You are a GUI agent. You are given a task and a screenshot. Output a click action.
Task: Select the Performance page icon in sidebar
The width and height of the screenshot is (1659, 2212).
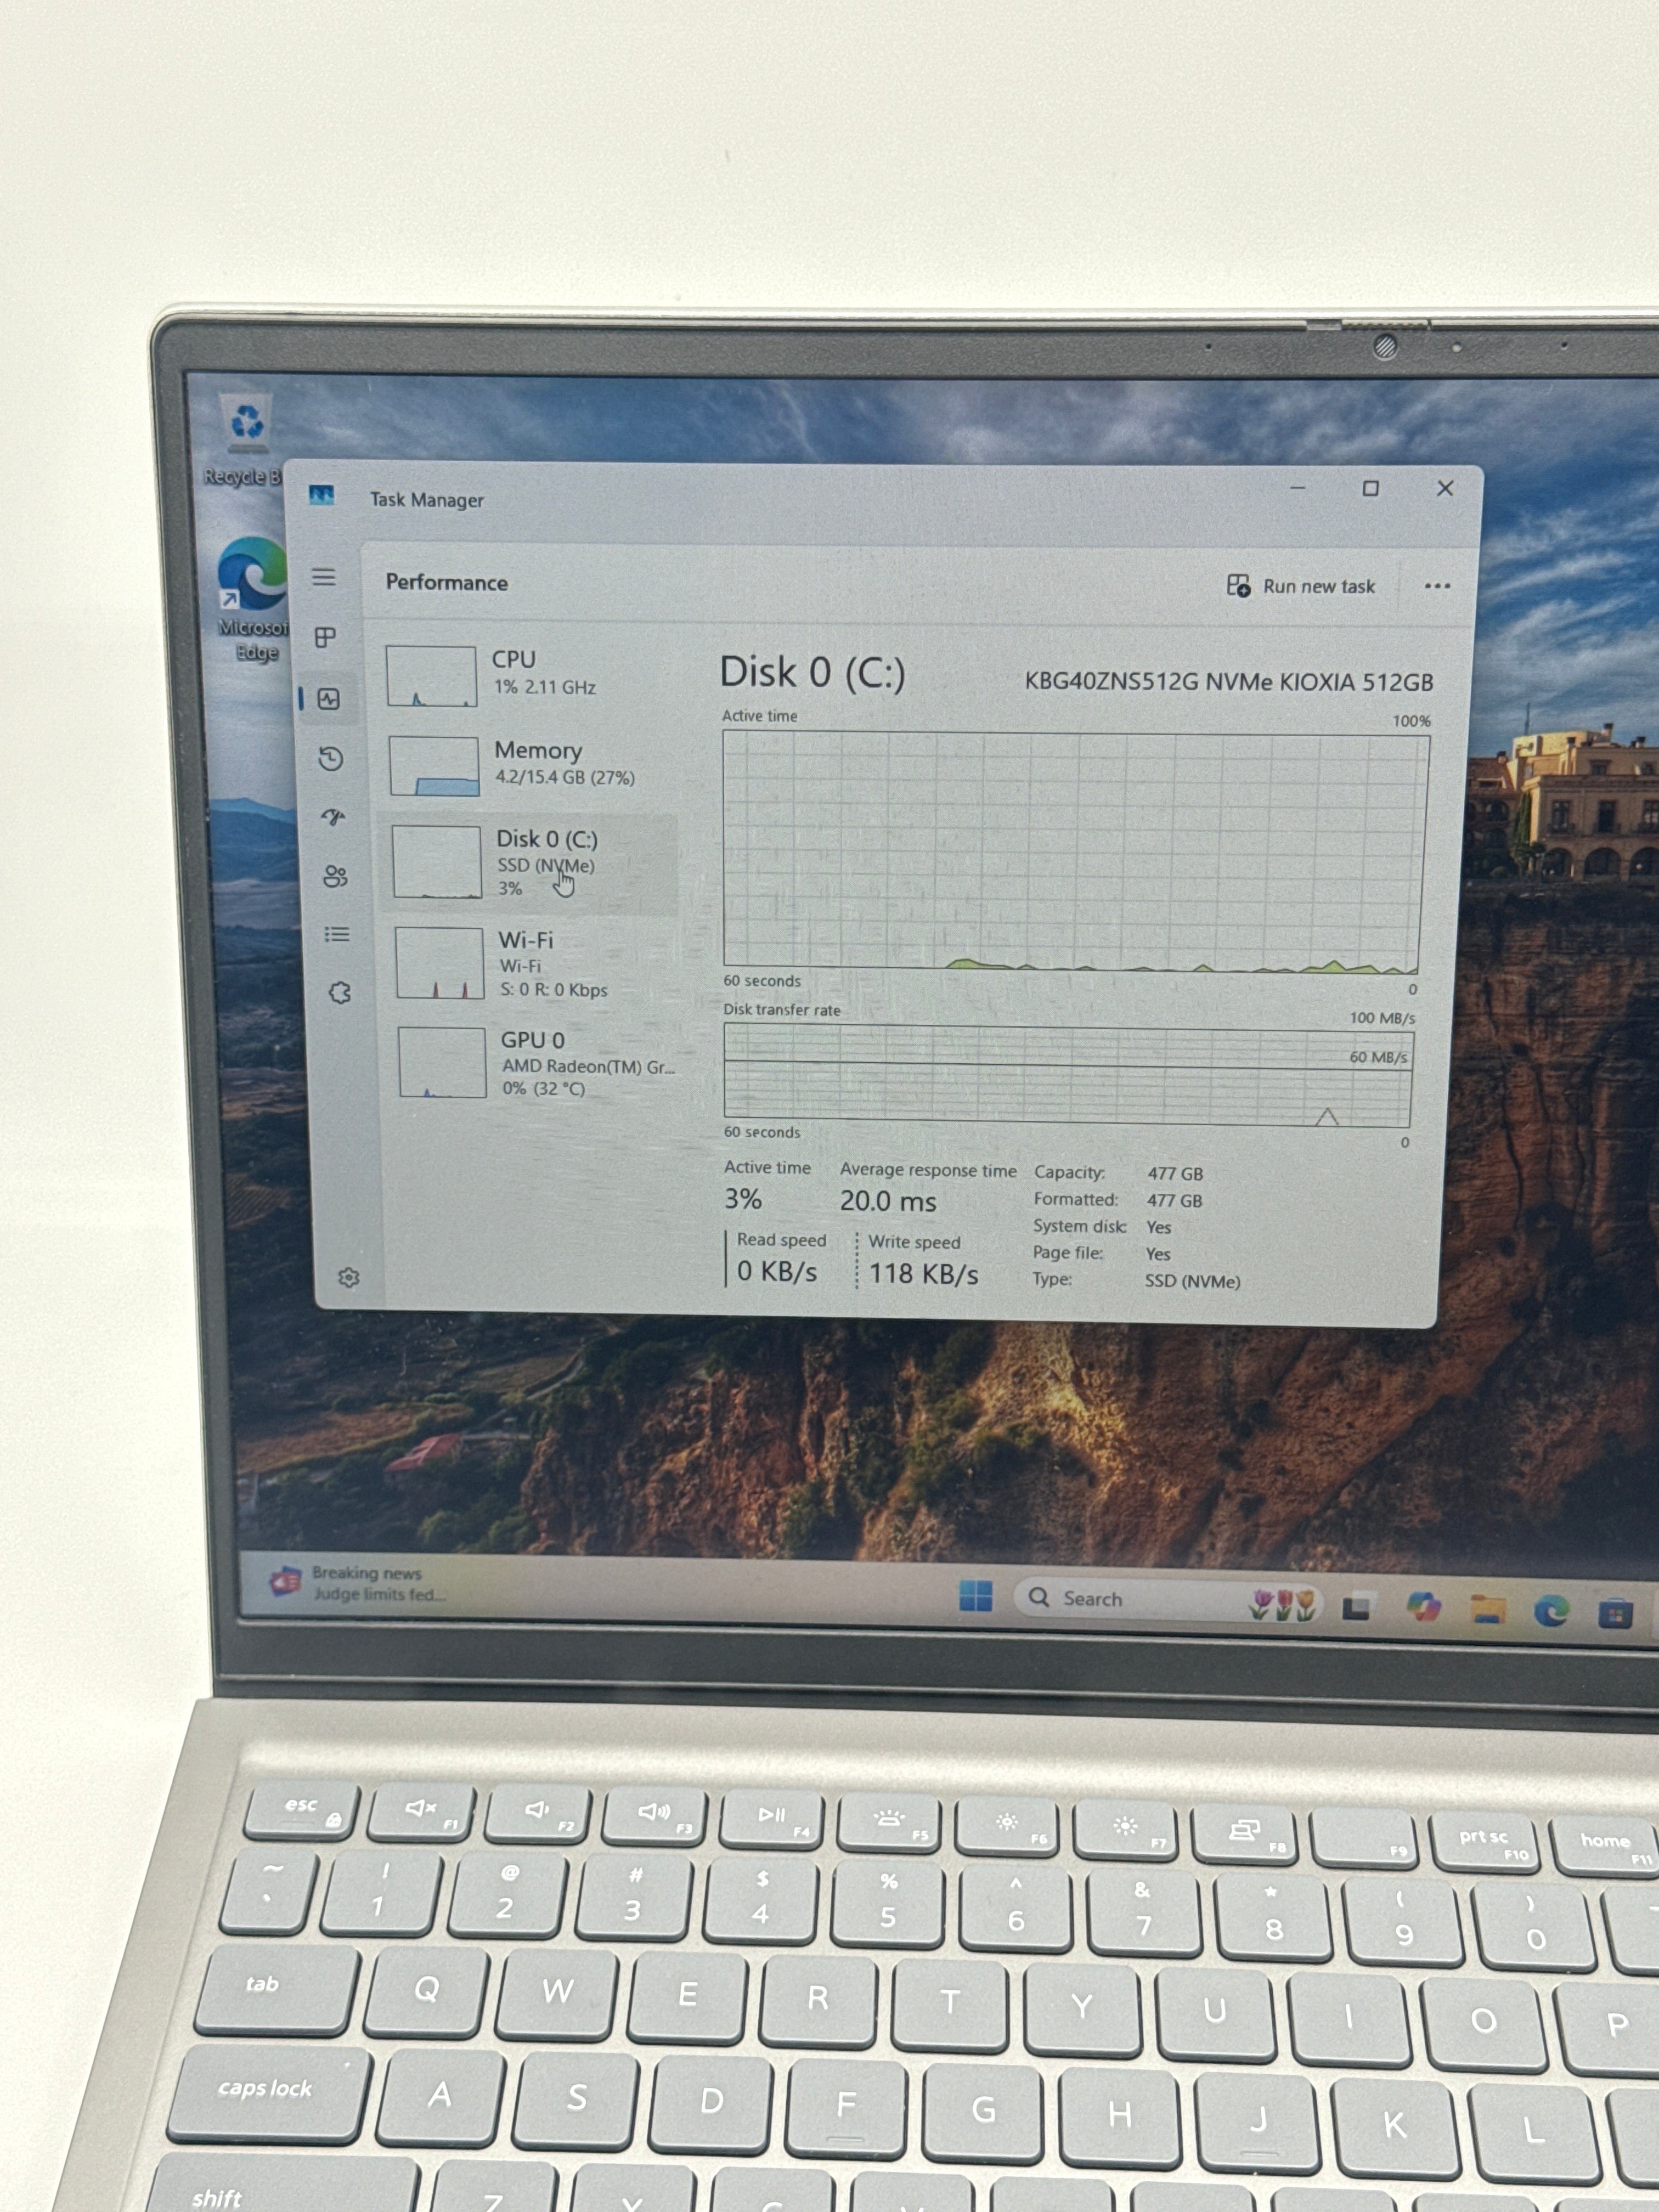(329, 699)
